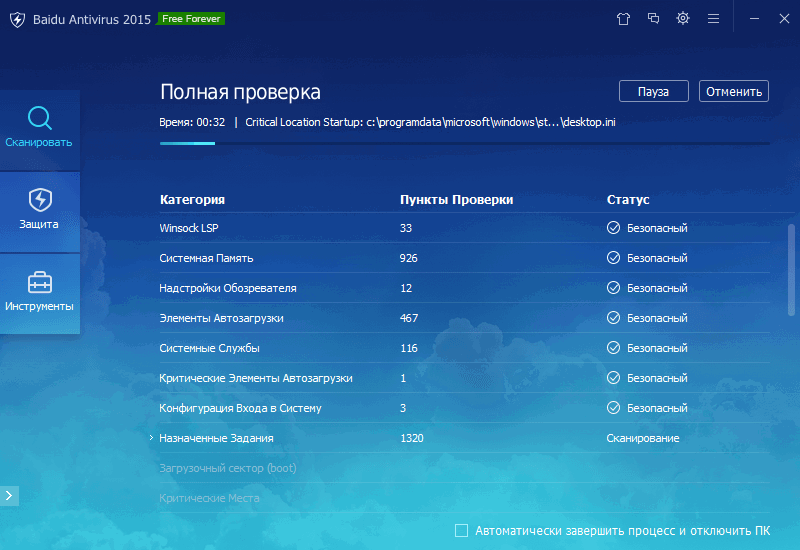Viewport: 800px width, 550px height.
Task: Close the antivirus window
Action: [x=784, y=19]
